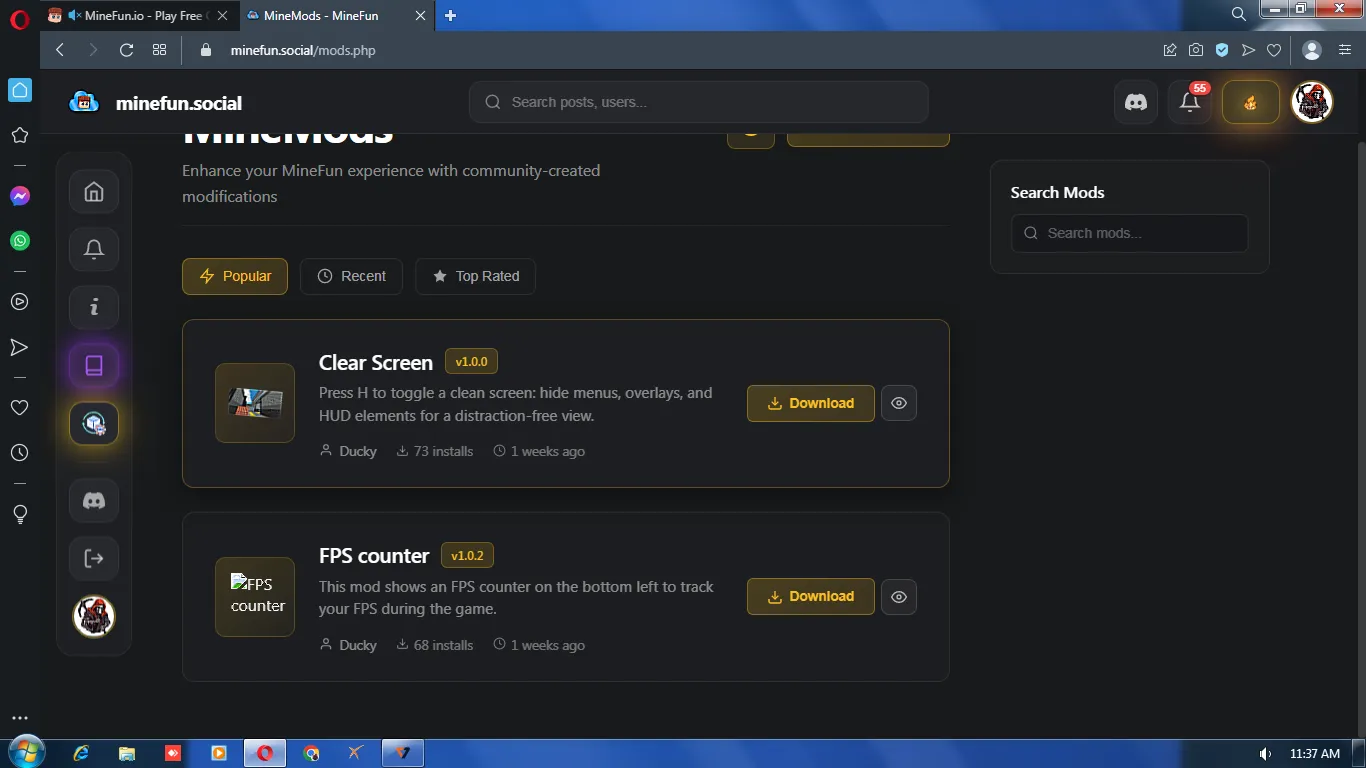Open the info page in site sidebar
The image size is (1366, 768).
pos(94,307)
